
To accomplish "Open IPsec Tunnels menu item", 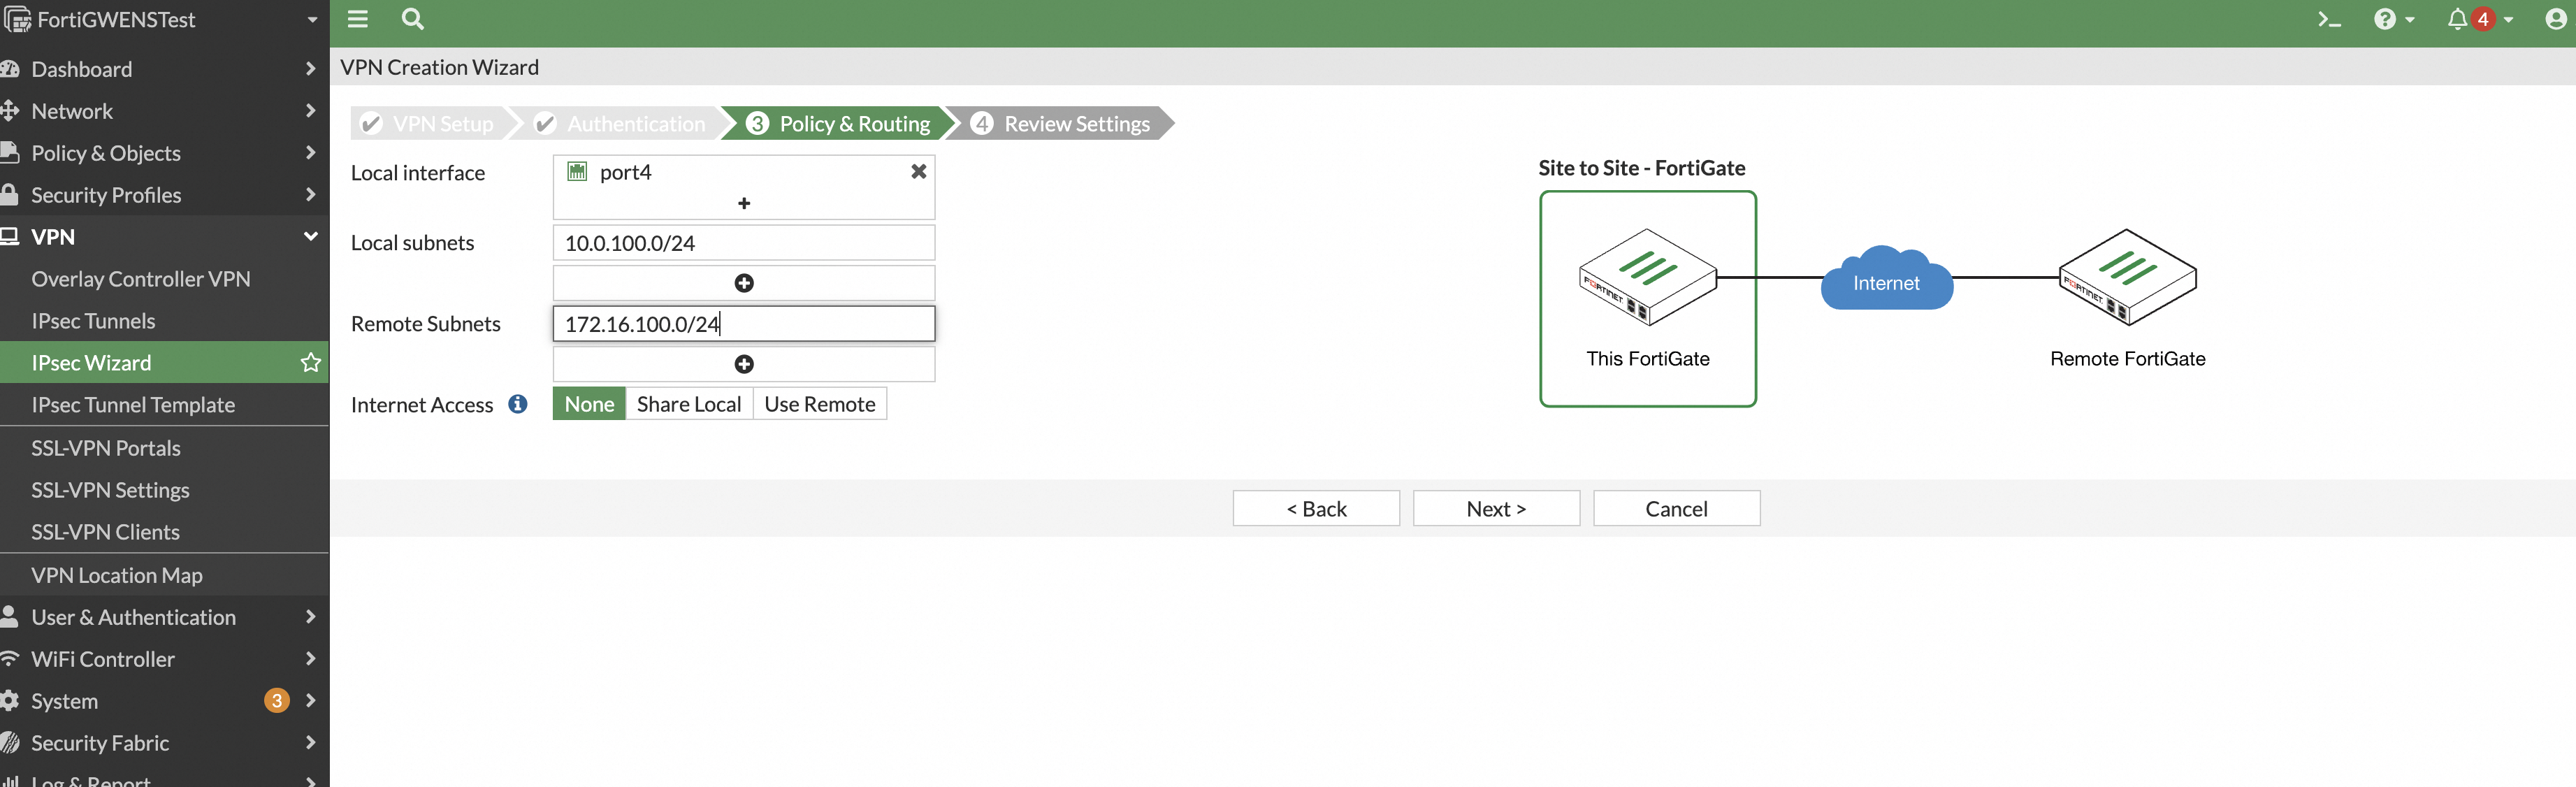I will 93,321.
